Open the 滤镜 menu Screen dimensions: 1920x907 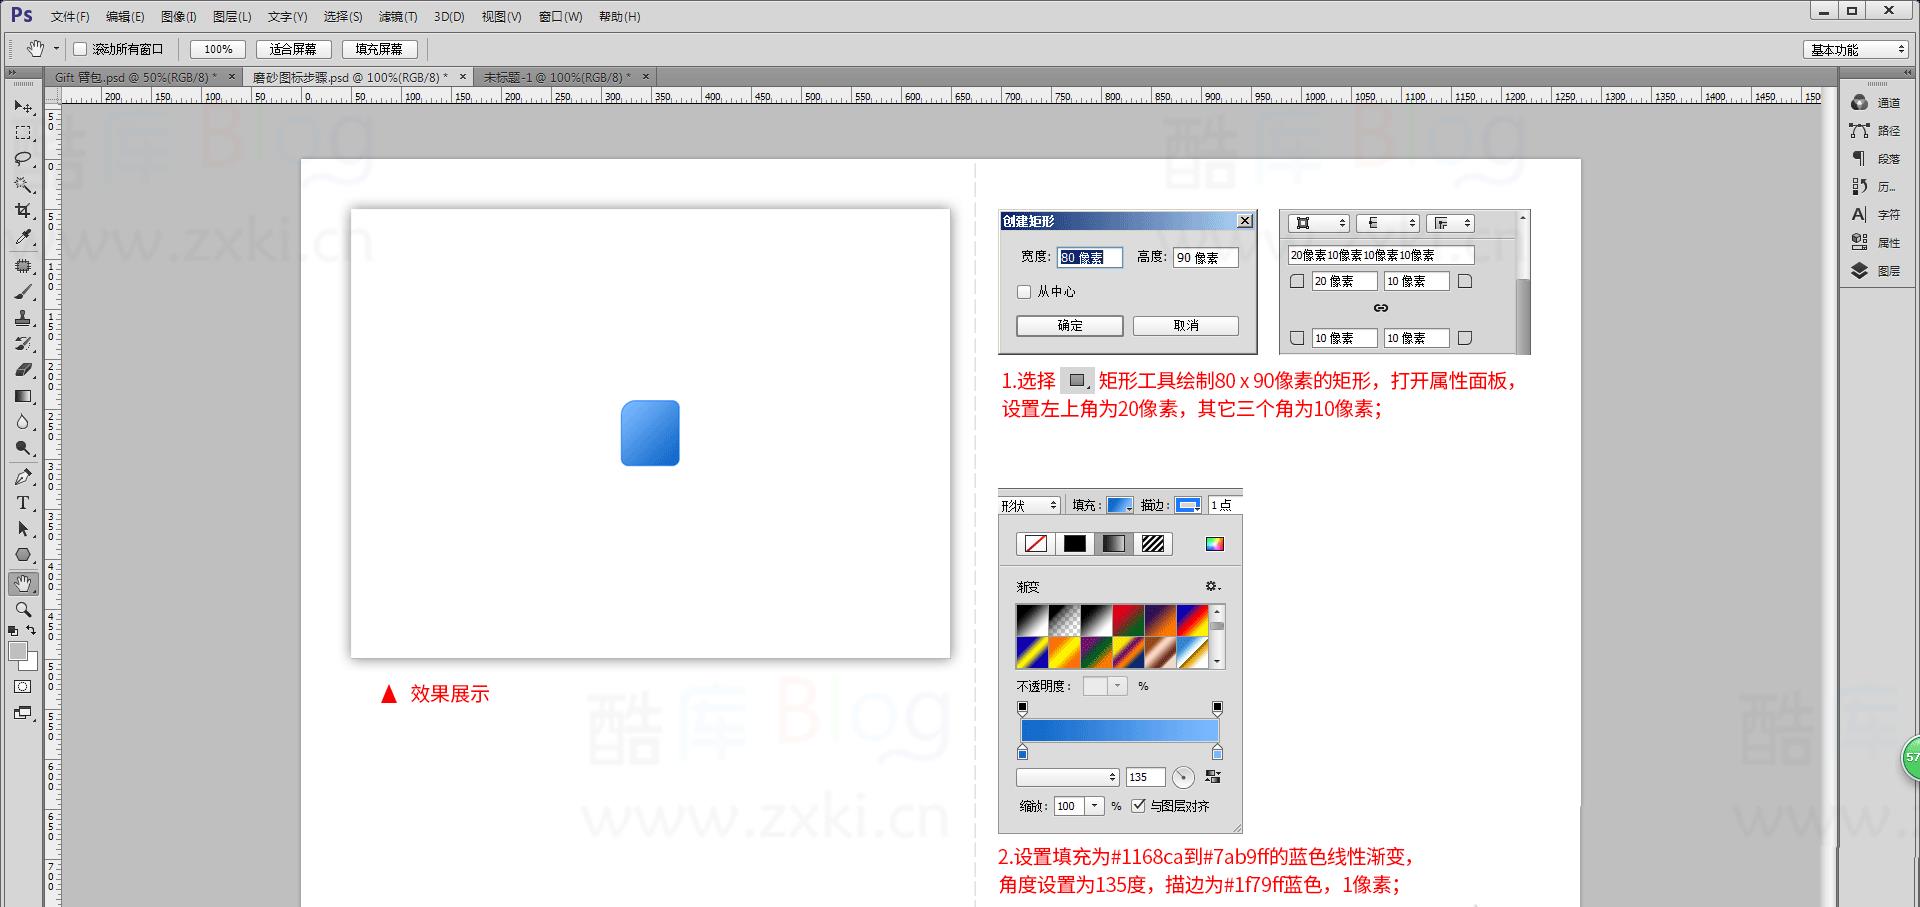(399, 16)
